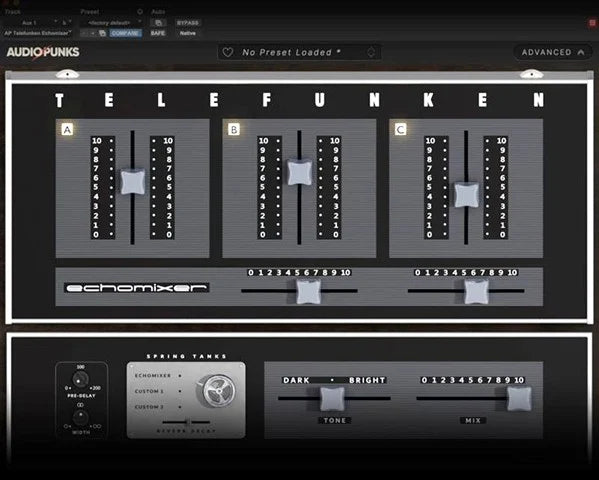Toggle echo channel C button
Viewport: 599px width, 480px height.
(400, 130)
